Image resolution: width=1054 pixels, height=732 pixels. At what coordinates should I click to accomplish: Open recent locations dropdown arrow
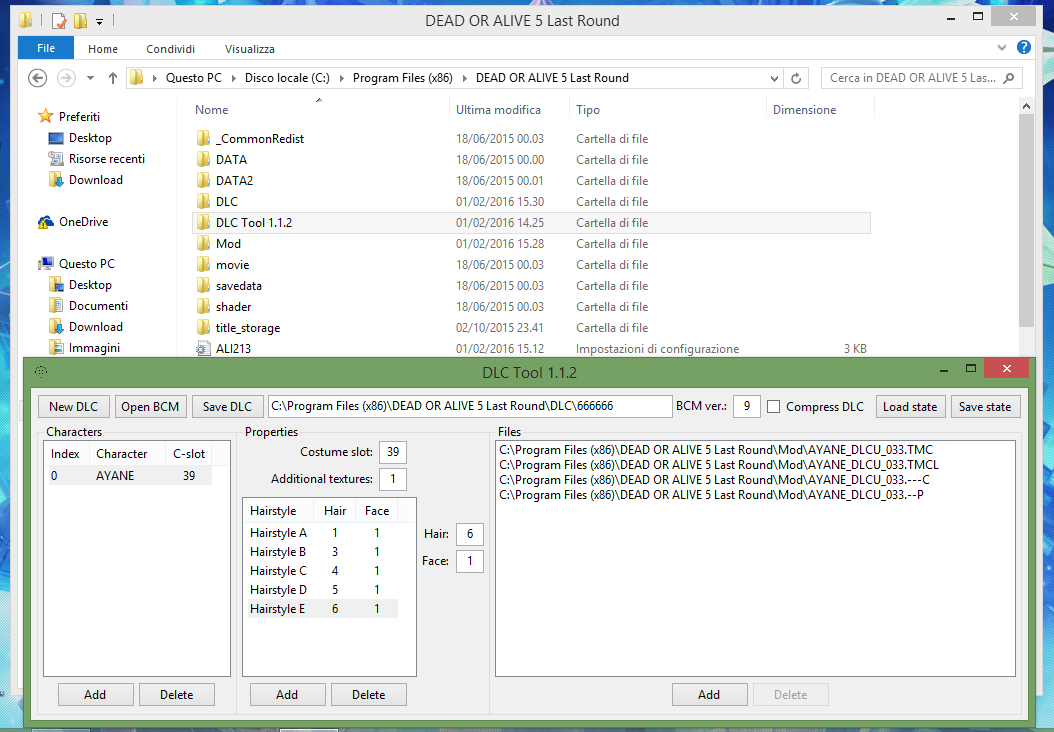click(x=90, y=78)
